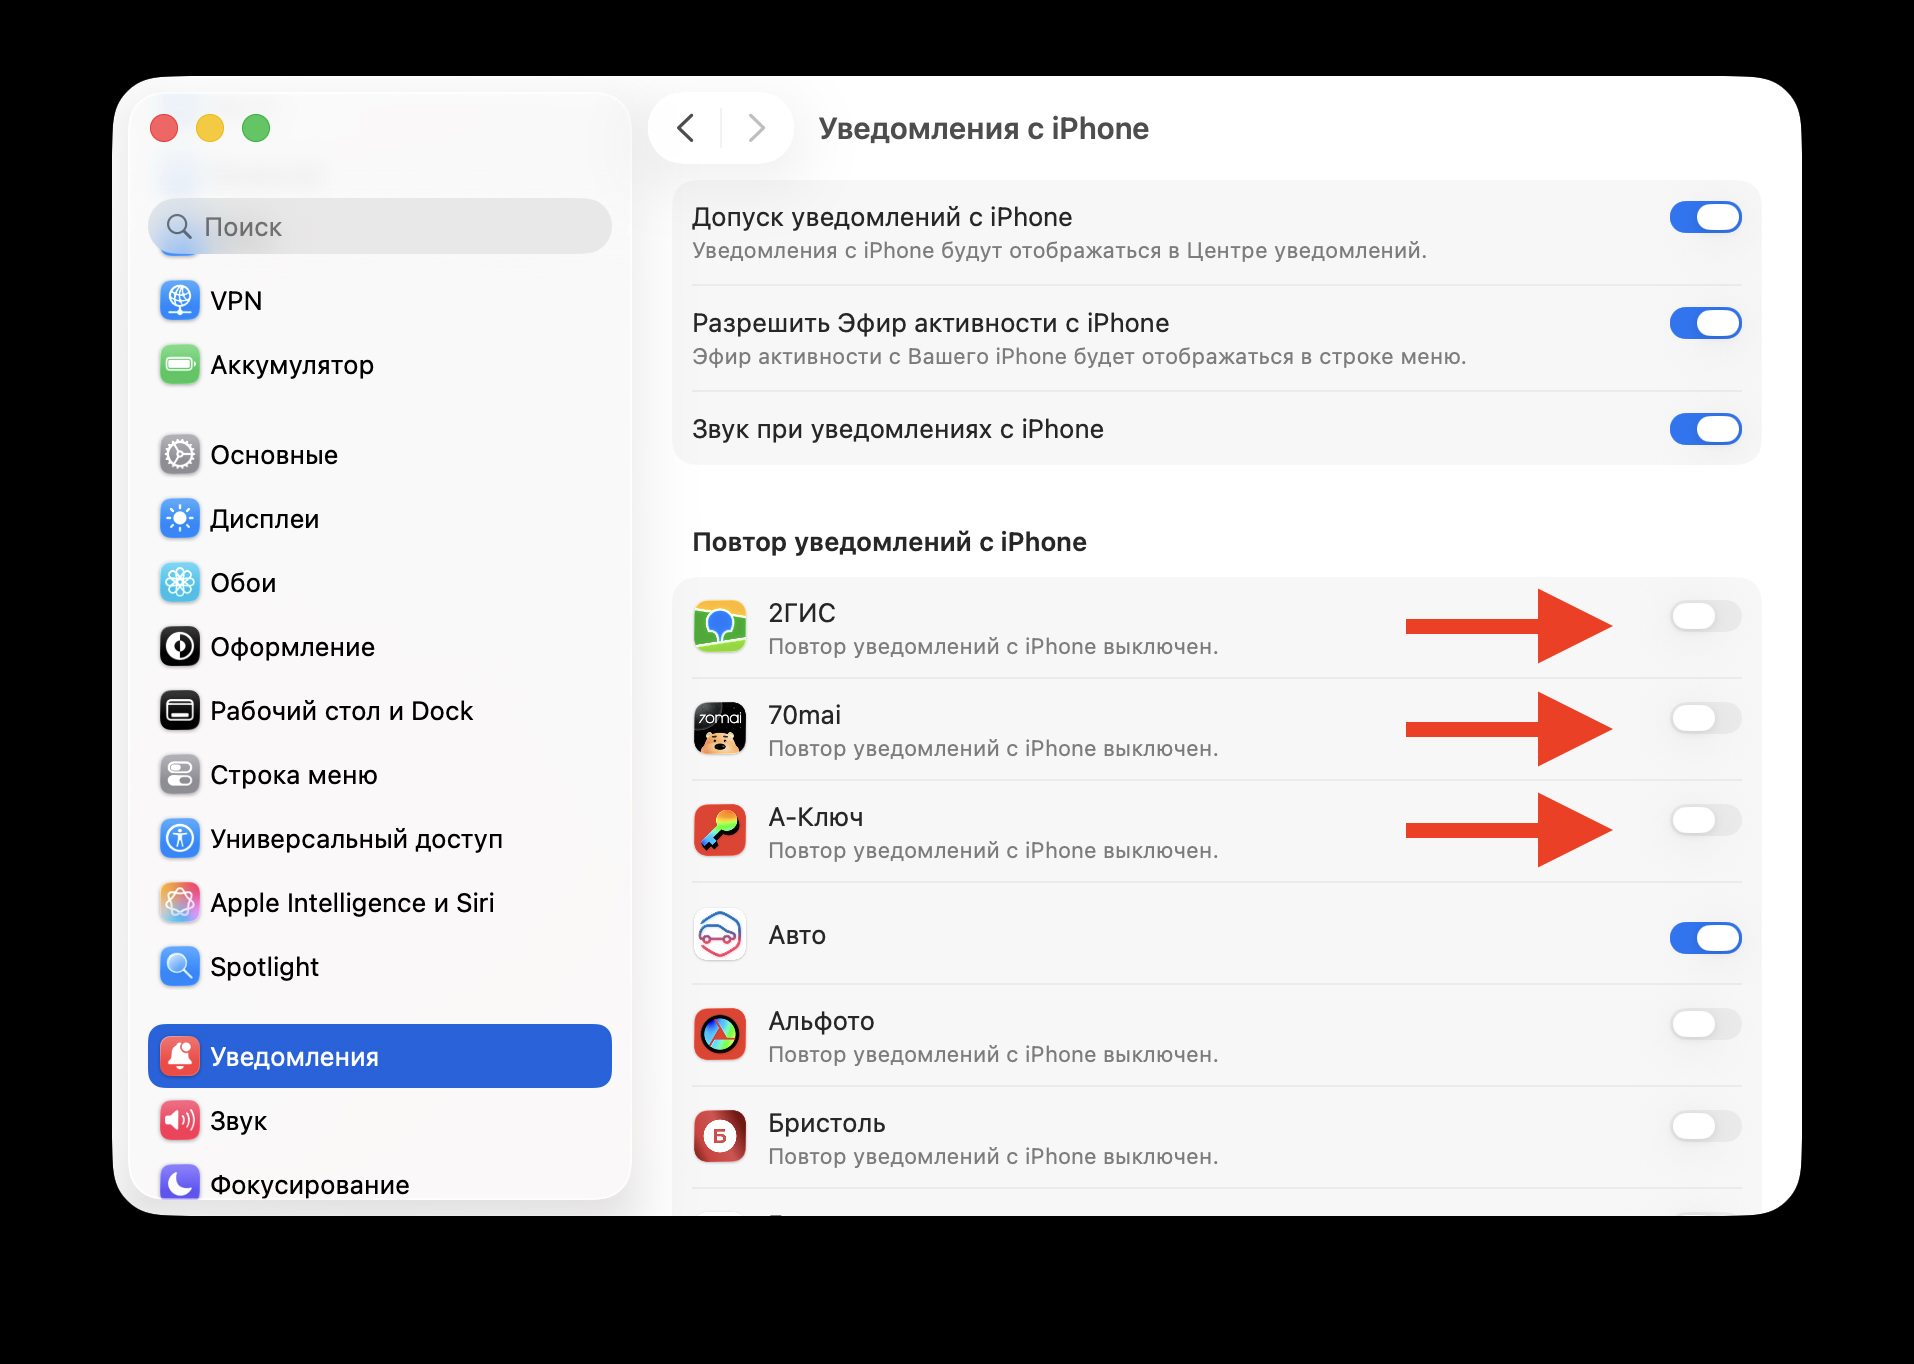Turn off Эфир активности с iPhone
Viewport: 1914px width, 1364px height.
pyautogui.click(x=1705, y=323)
